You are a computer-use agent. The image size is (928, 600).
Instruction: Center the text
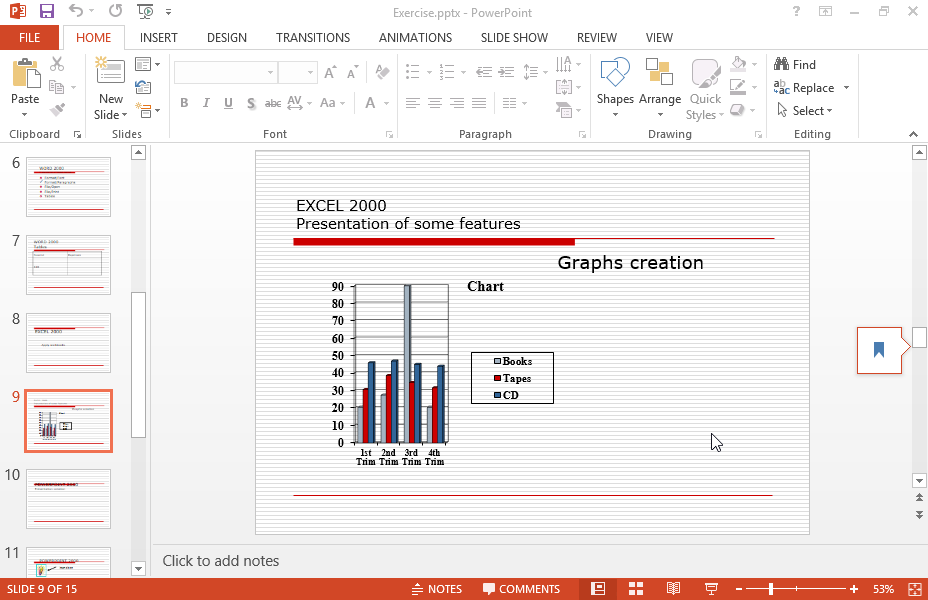pos(435,103)
